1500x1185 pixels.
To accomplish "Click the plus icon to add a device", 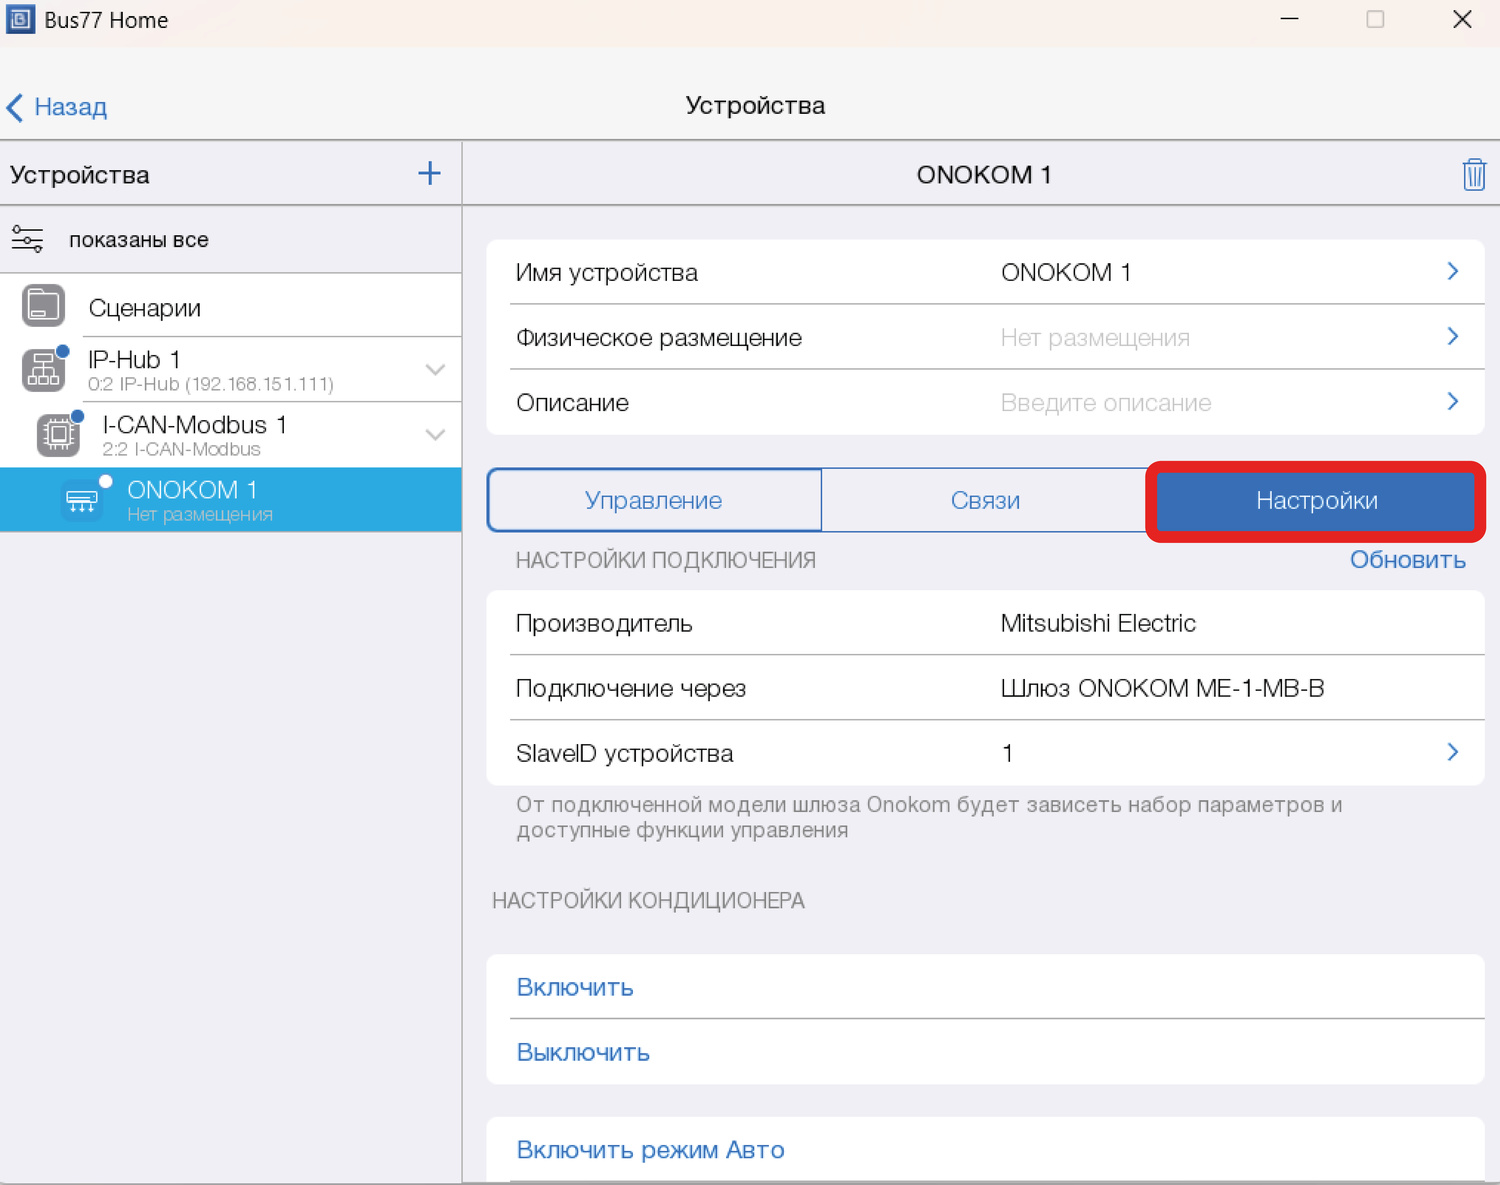I will 429,174.
